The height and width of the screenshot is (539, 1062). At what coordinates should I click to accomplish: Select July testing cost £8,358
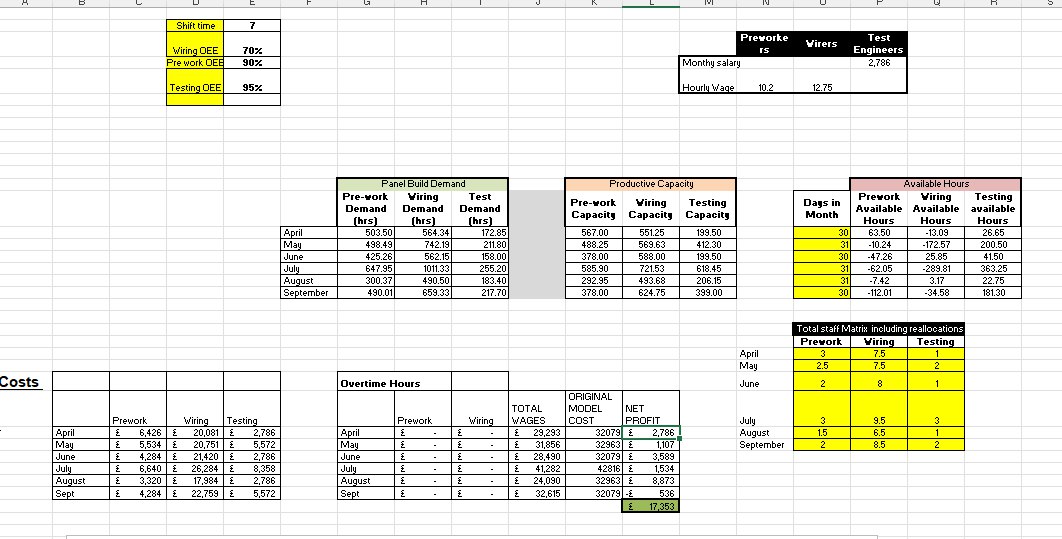click(252, 469)
